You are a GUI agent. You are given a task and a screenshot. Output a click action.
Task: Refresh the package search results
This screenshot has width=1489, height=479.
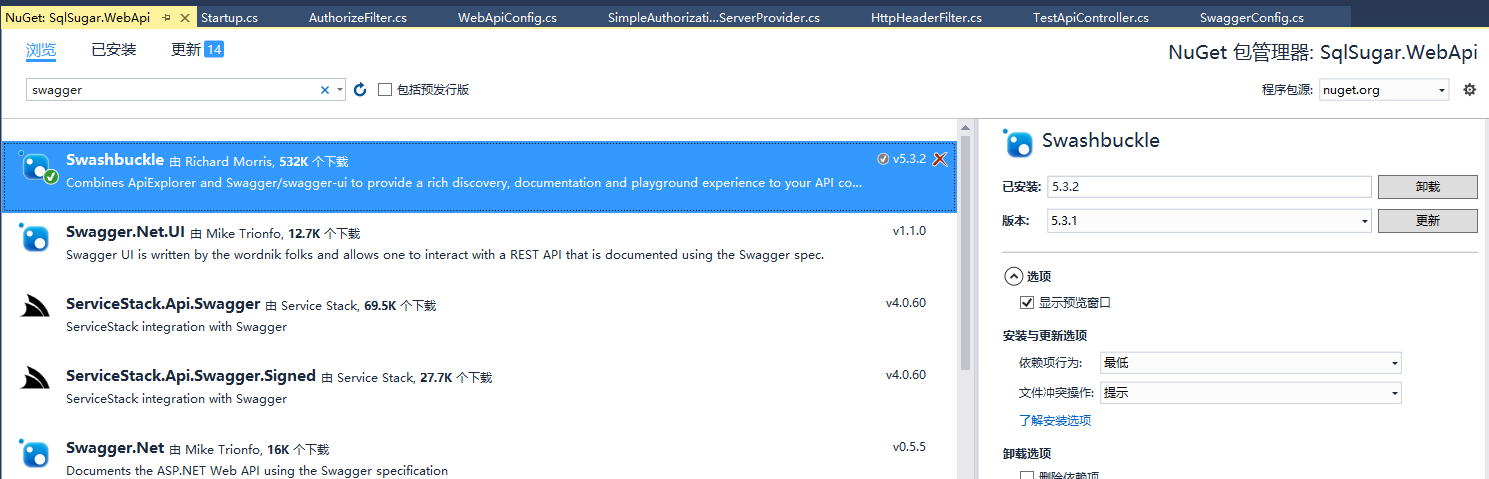(360, 90)
